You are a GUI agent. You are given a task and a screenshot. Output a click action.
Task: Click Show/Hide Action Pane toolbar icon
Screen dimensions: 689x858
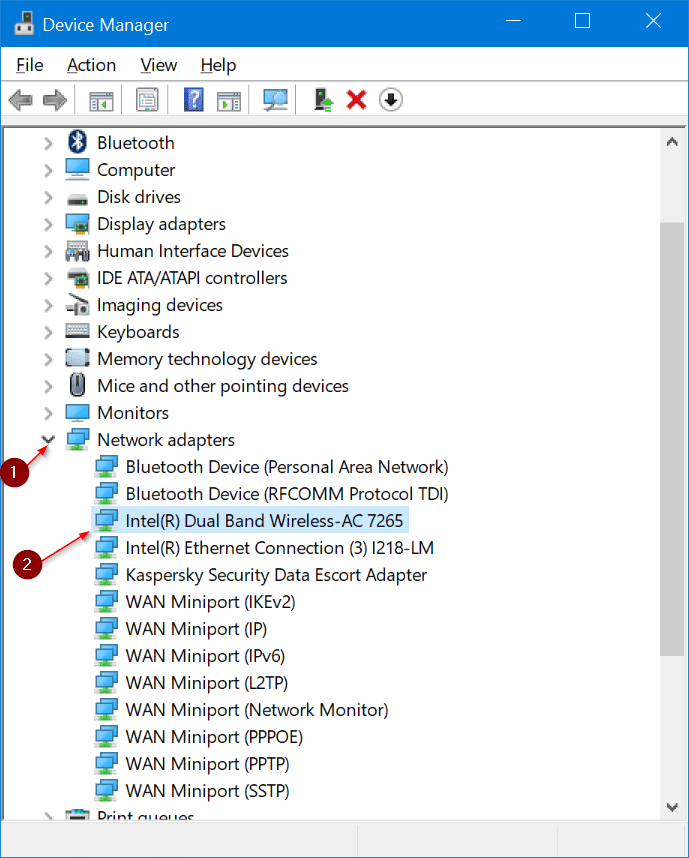(229, 101)
